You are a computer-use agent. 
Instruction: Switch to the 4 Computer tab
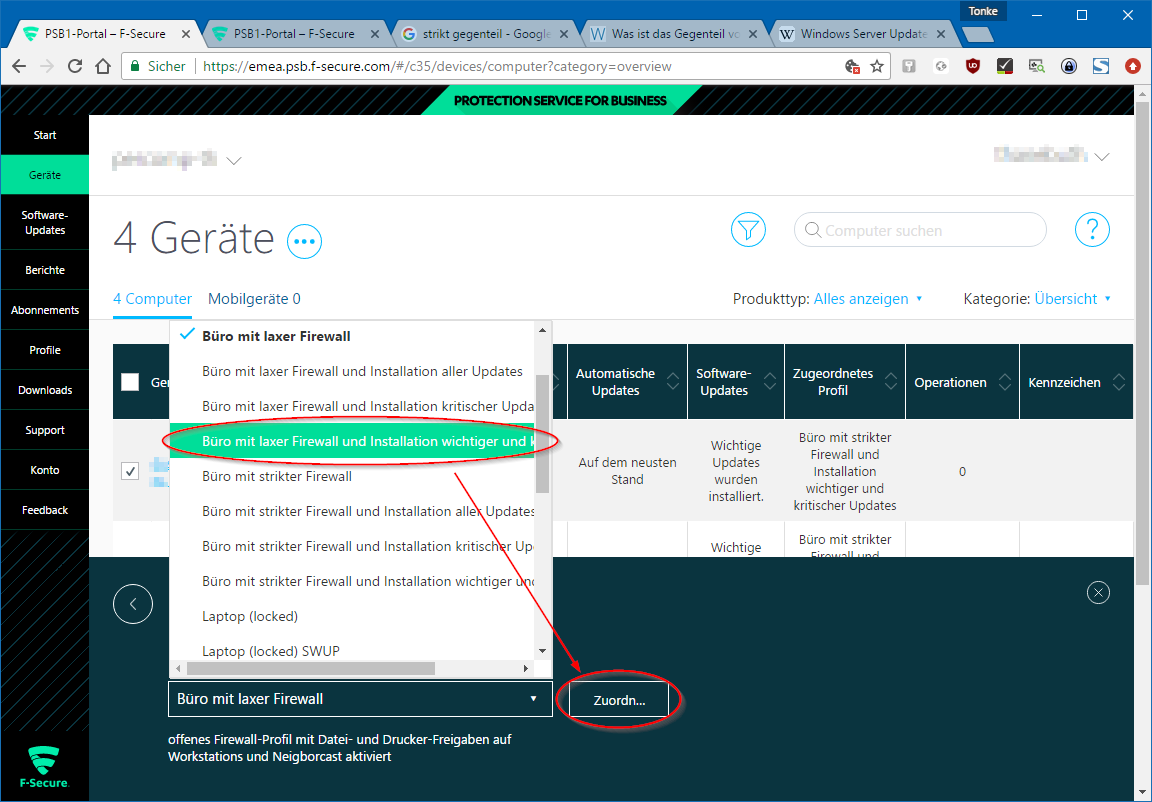click(x=152, y=299)
